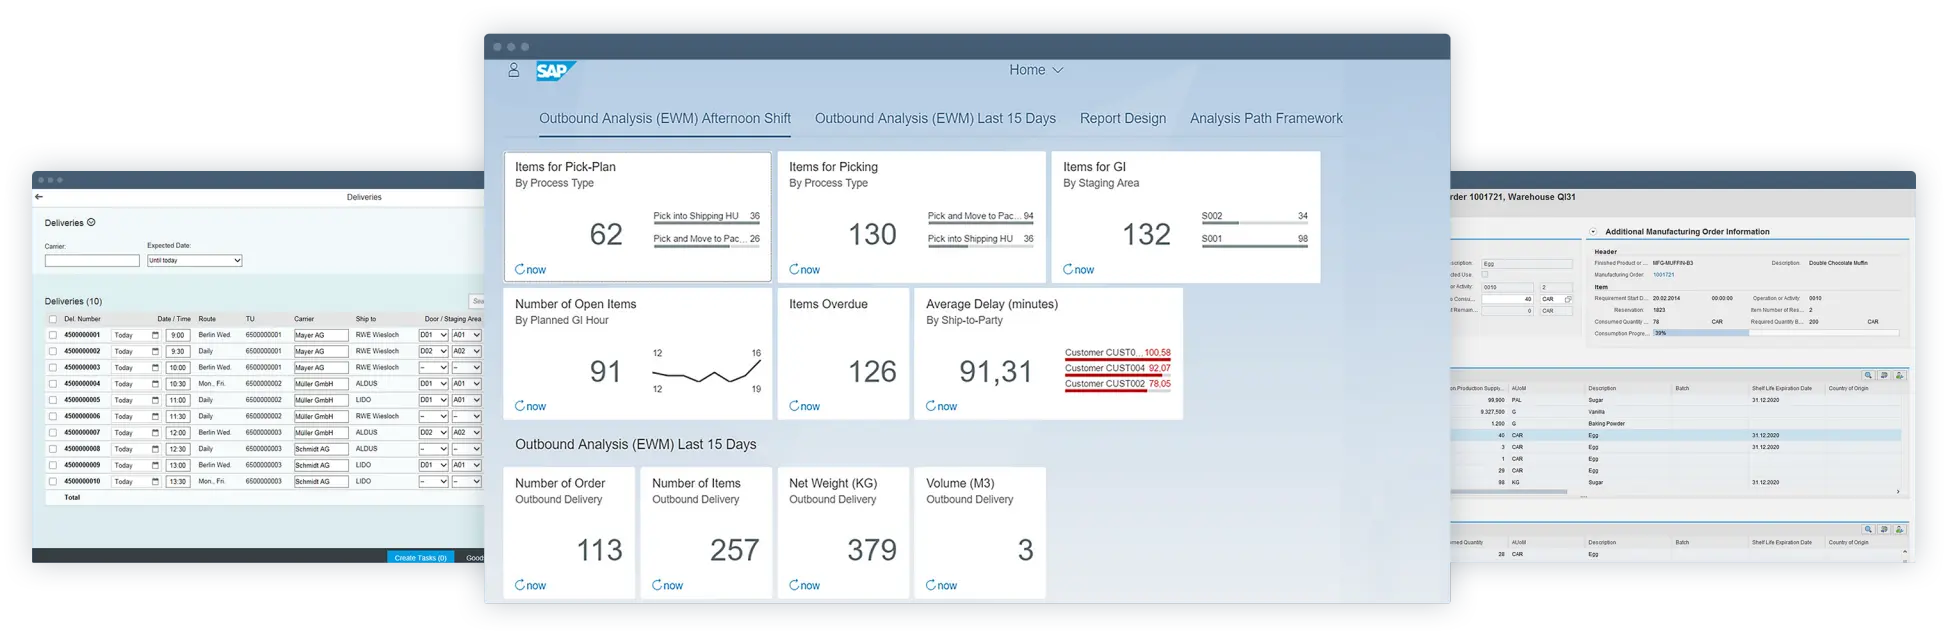Image resolution: width=1948 pixels, height=634 pixels.
Task: Refresh the Items for Pick-Plan tile
Action: point(530,270)
